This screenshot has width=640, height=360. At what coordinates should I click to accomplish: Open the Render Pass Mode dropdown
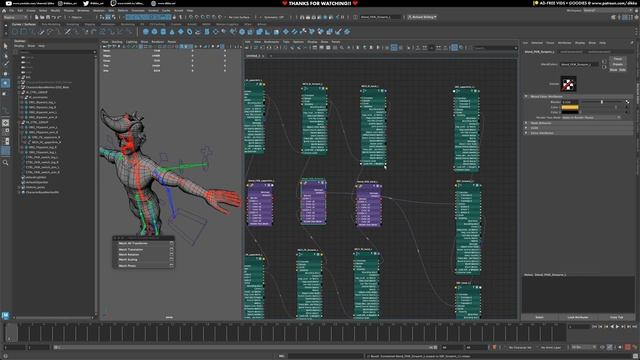(x=591, y=117)
